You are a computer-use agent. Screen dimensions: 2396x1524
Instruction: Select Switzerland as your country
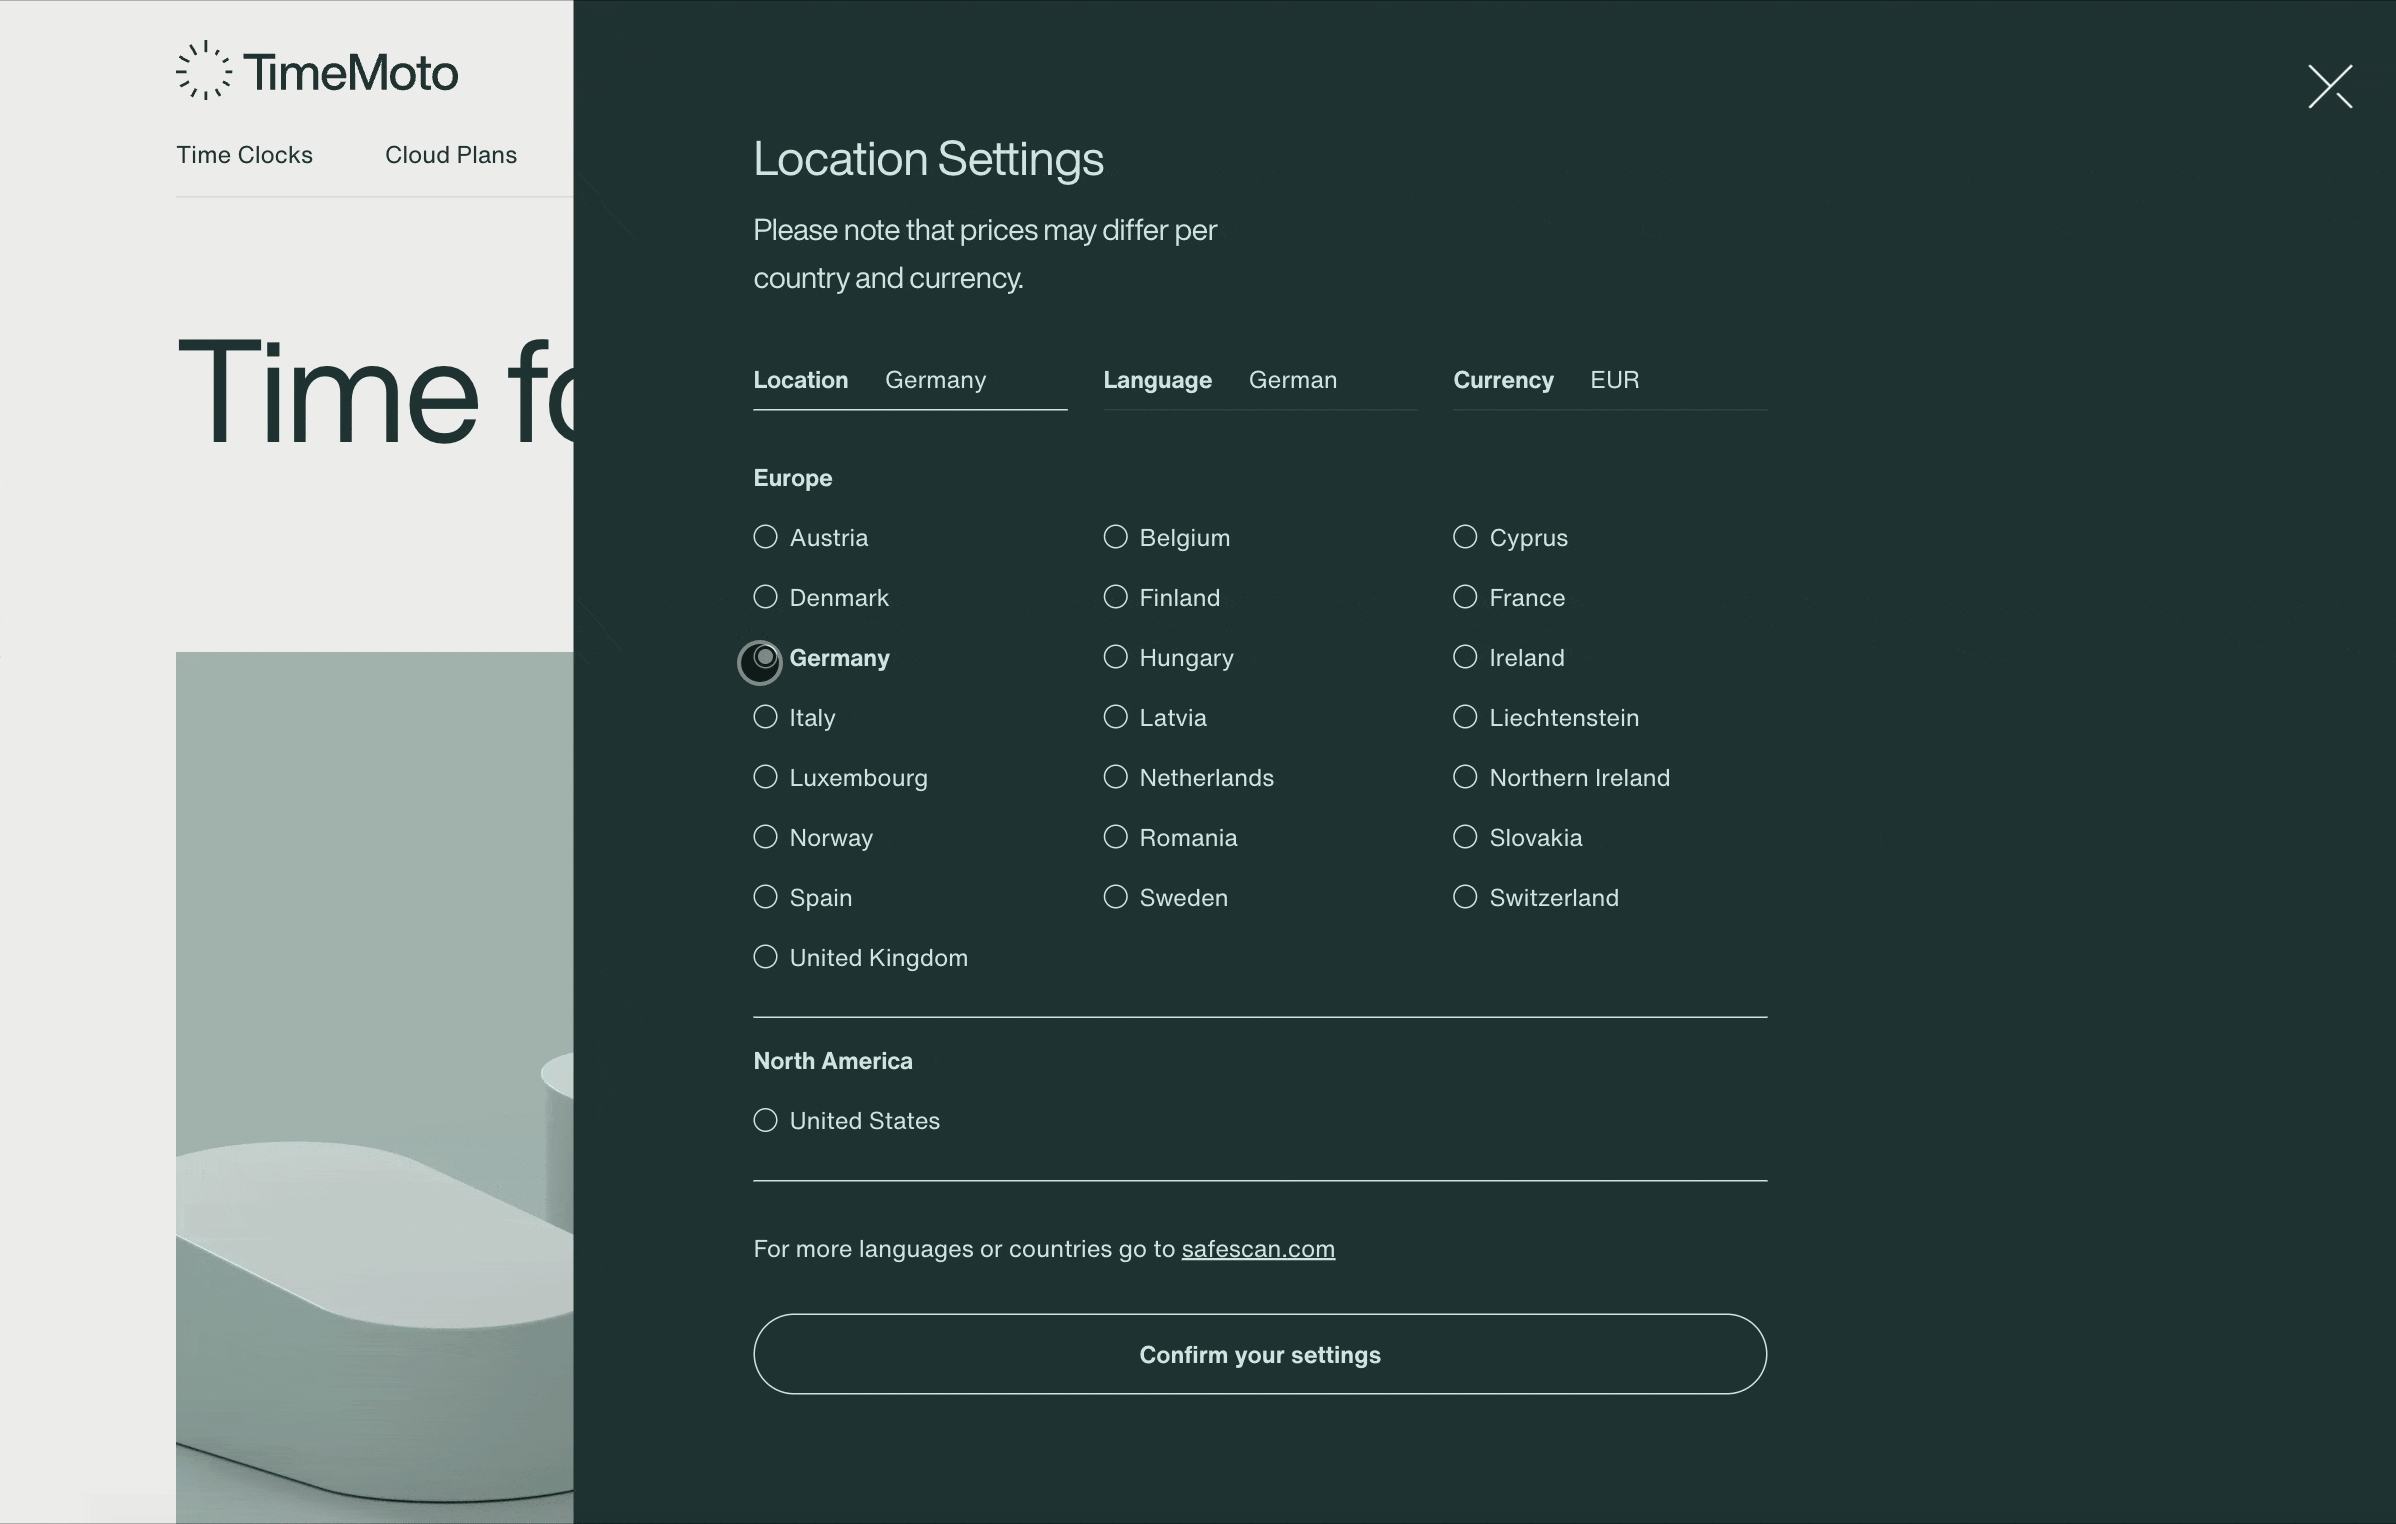(x=1463, y=897)
